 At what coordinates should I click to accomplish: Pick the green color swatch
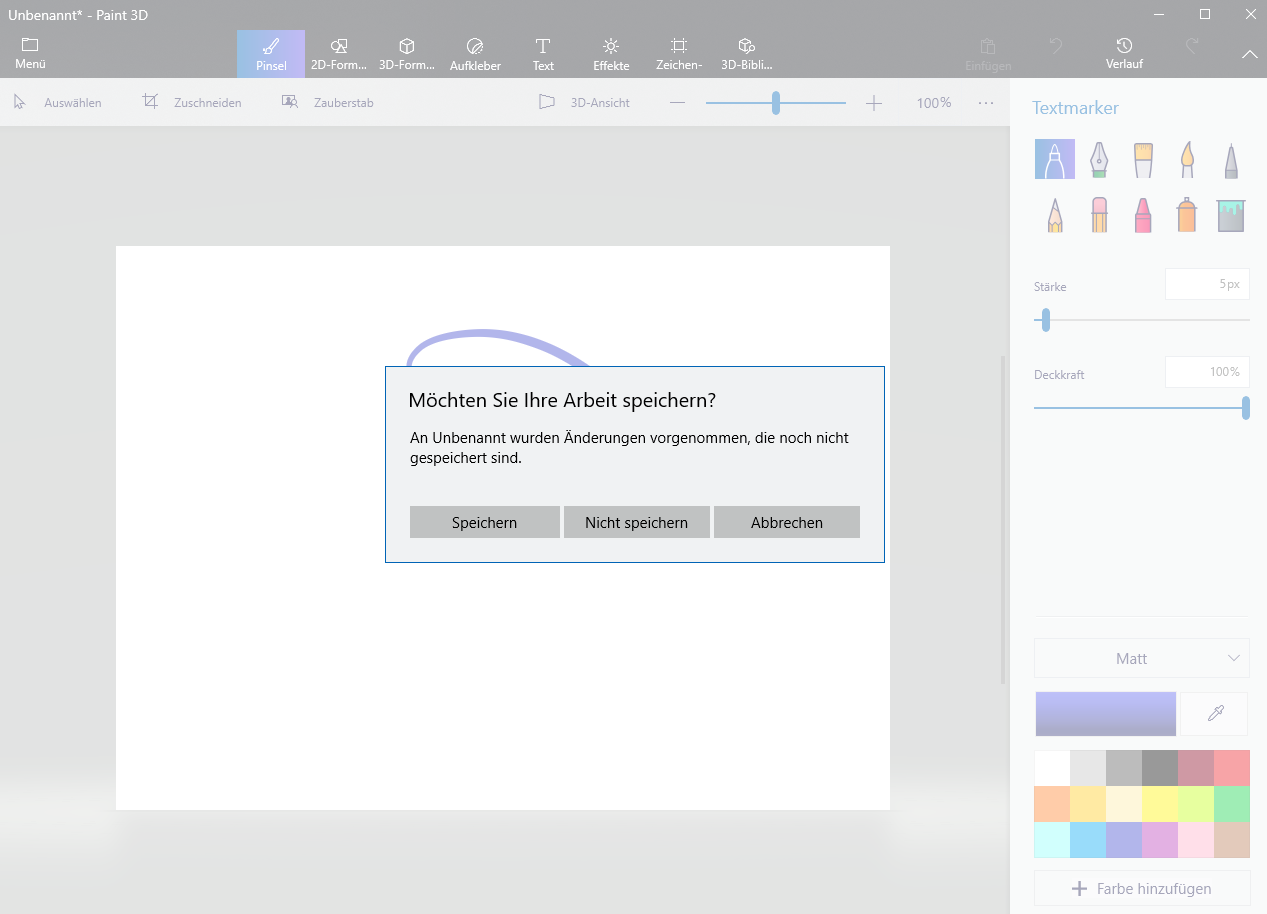[1232, 804]
